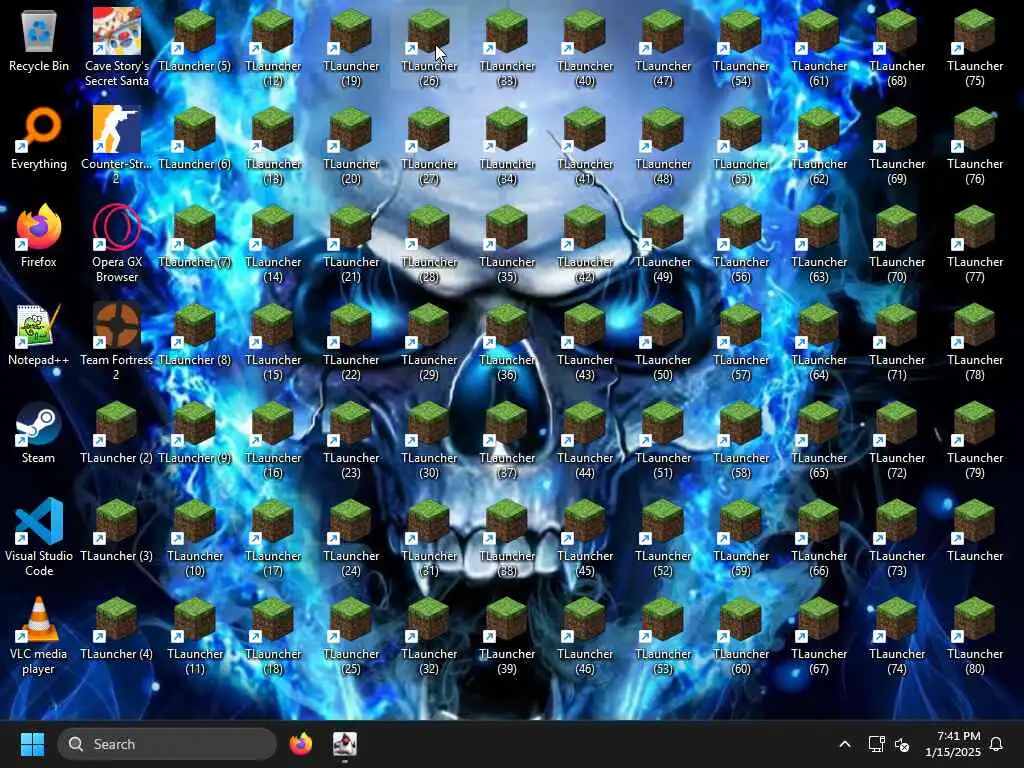Select the TLauncher (80) shortcut

click(x=975, y=635)
